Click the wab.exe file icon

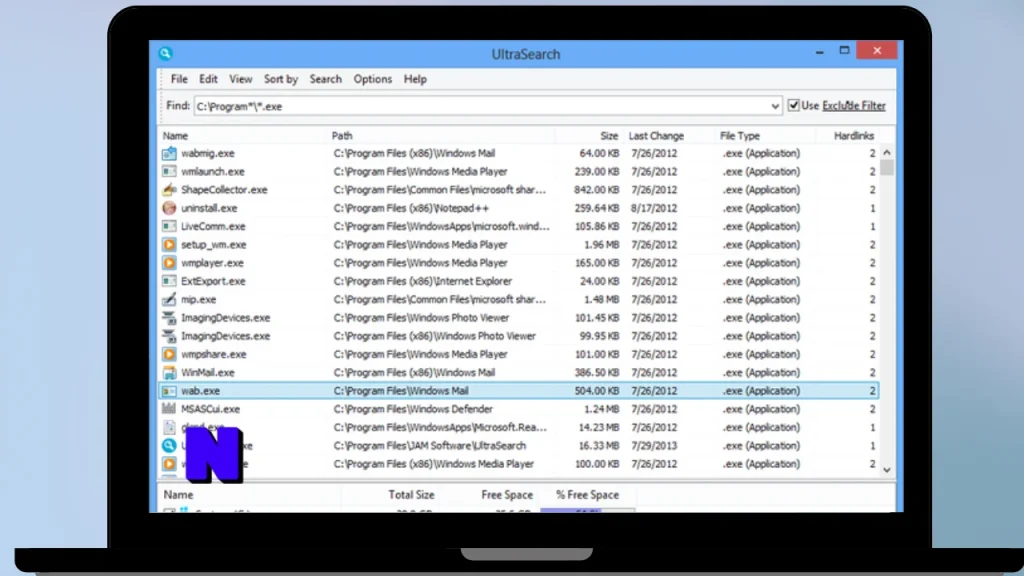169,391
